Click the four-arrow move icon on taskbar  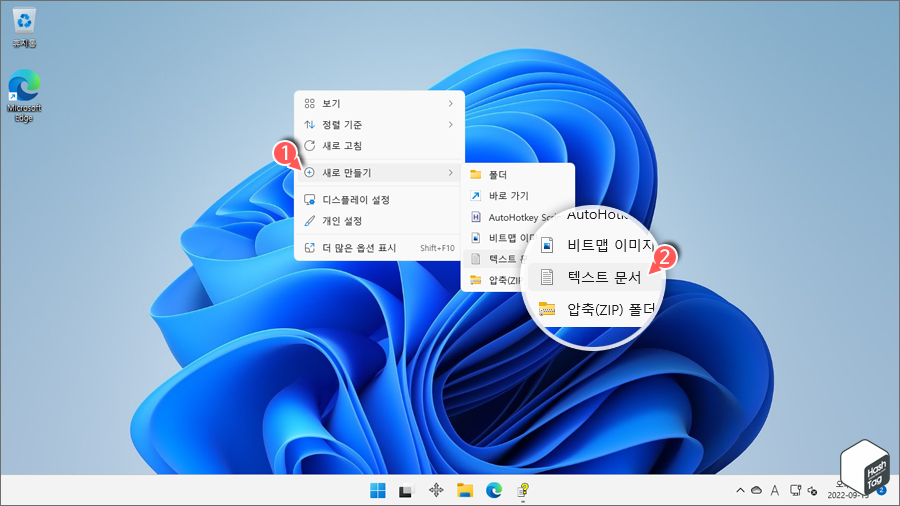pos(436,490)
